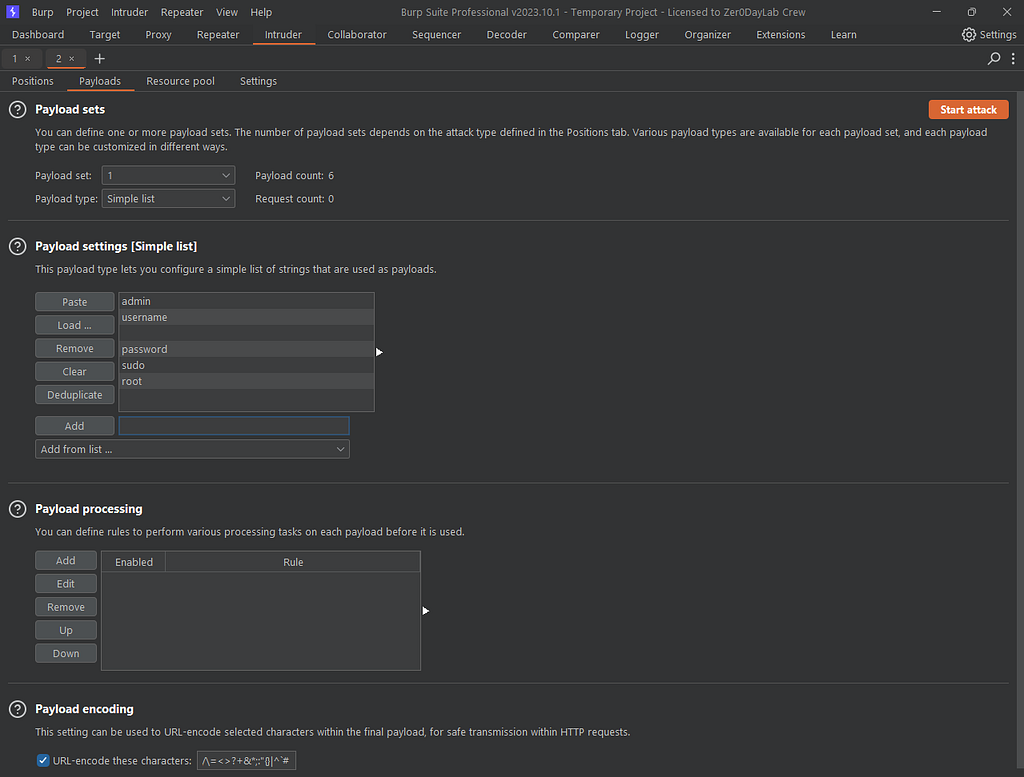Switch to the Learn tab
The width and height of the screenshot is (1024, 777).
[x=844, y=35]
